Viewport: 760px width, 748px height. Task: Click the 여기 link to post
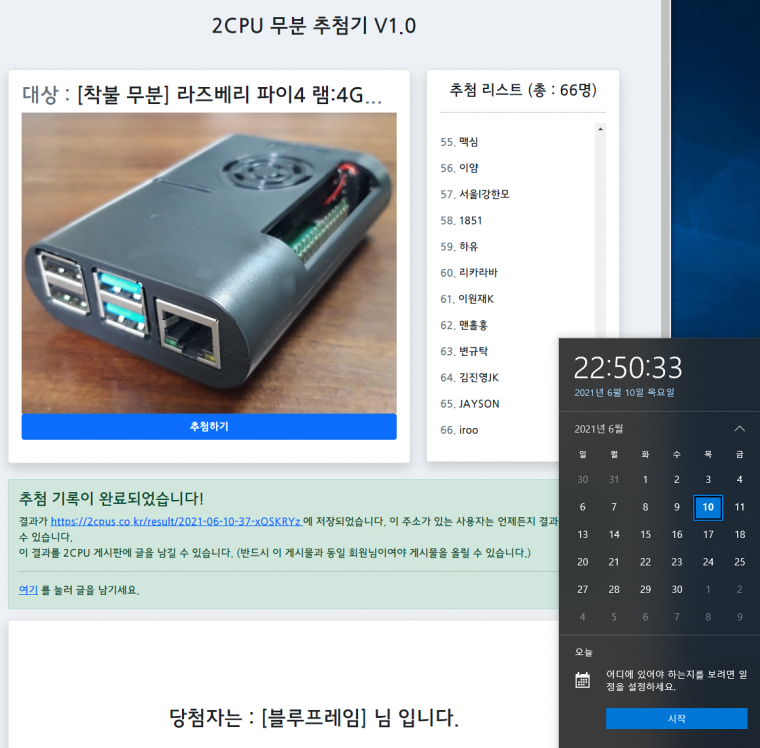pos(28,590)
